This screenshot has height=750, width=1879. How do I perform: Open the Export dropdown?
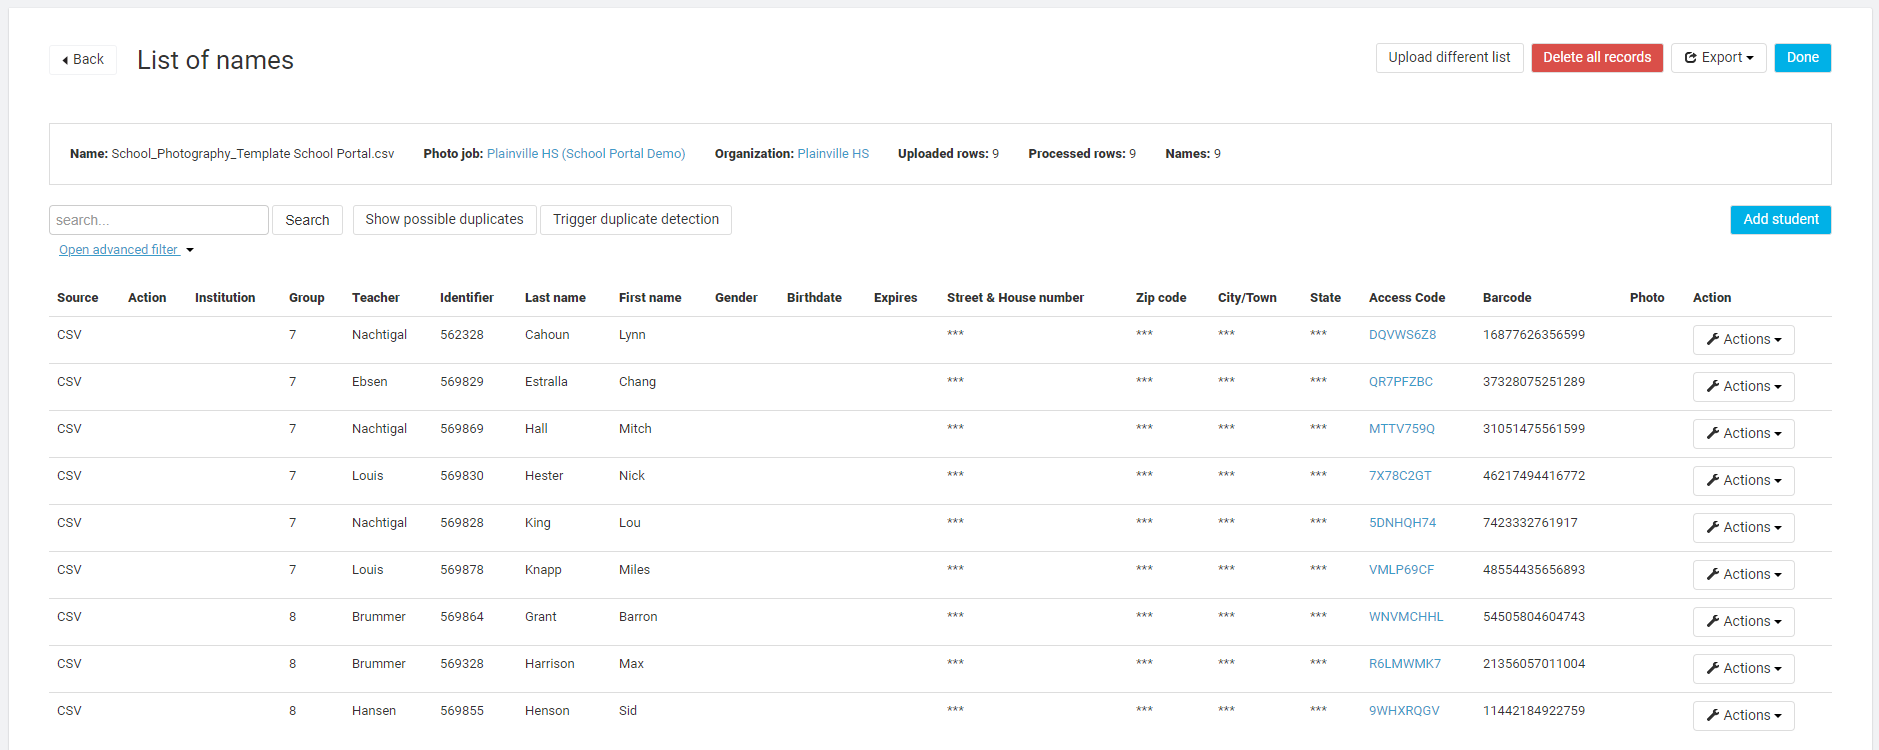[x=1718, y=58]
